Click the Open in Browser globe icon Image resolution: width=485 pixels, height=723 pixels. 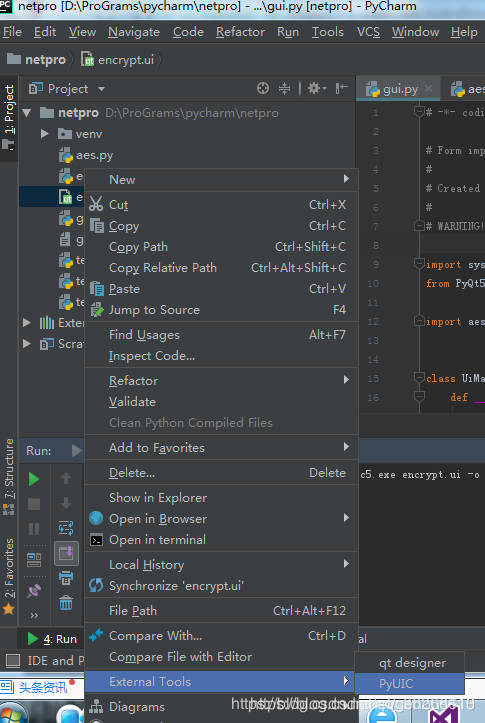coord(96,519)
